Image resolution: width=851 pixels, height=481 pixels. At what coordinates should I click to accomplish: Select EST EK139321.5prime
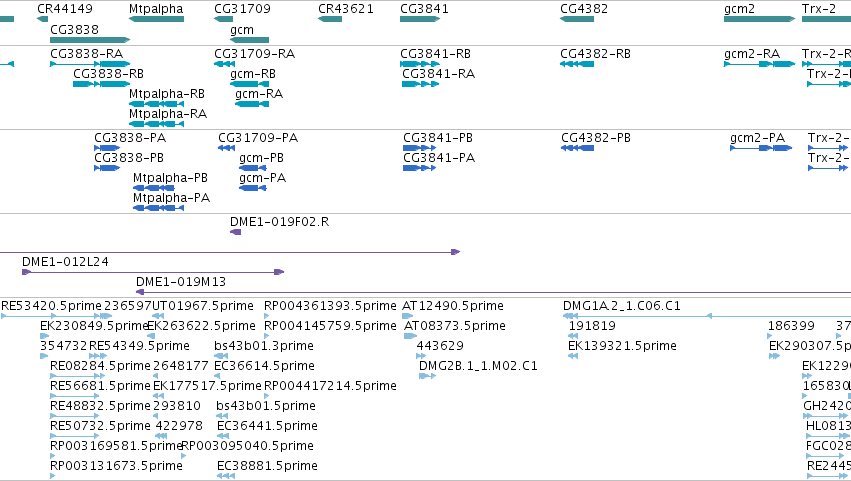coord(622,346)
